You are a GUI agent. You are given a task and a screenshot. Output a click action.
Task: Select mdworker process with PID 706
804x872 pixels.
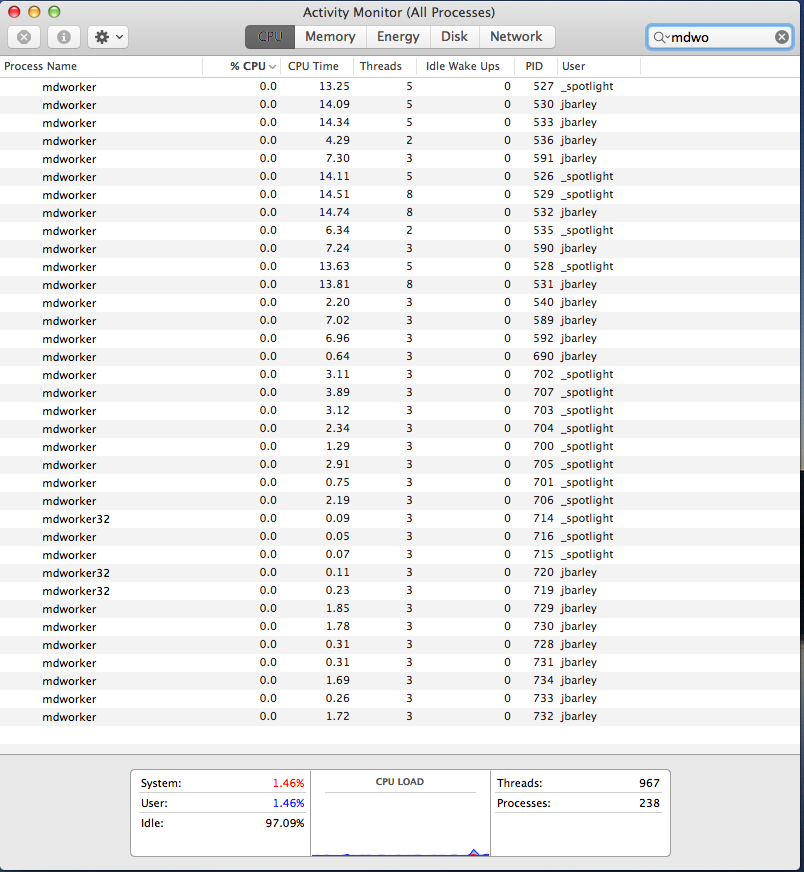[x=400, y=500]
